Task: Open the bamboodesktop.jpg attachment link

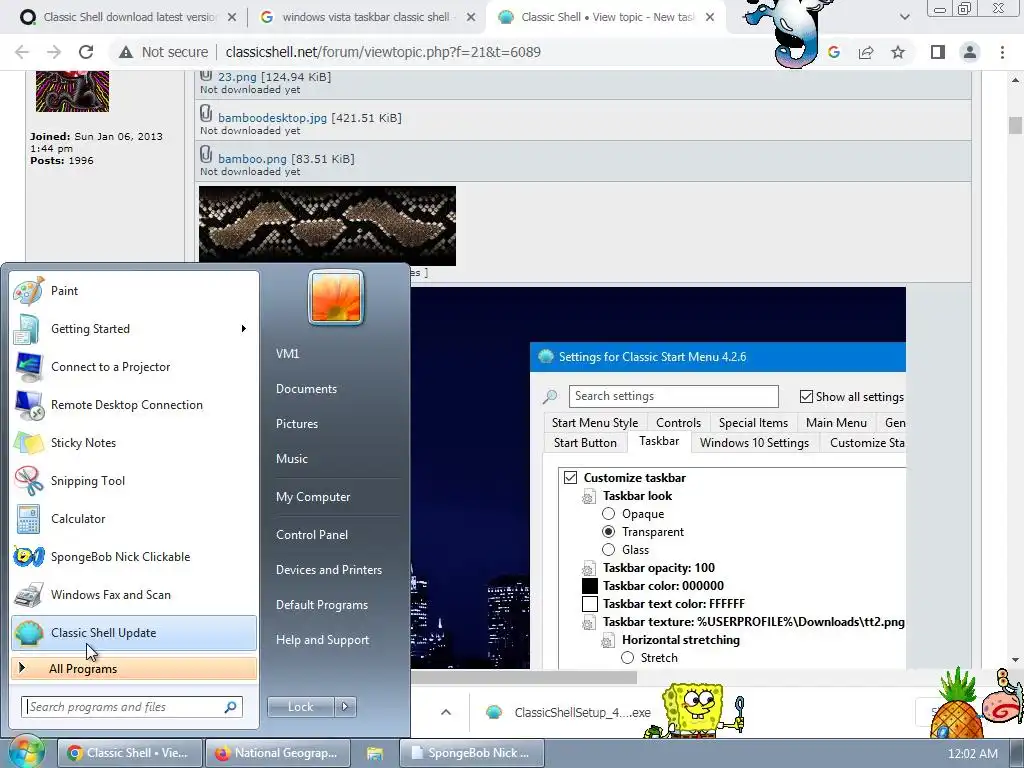Action: click(272, 118)
